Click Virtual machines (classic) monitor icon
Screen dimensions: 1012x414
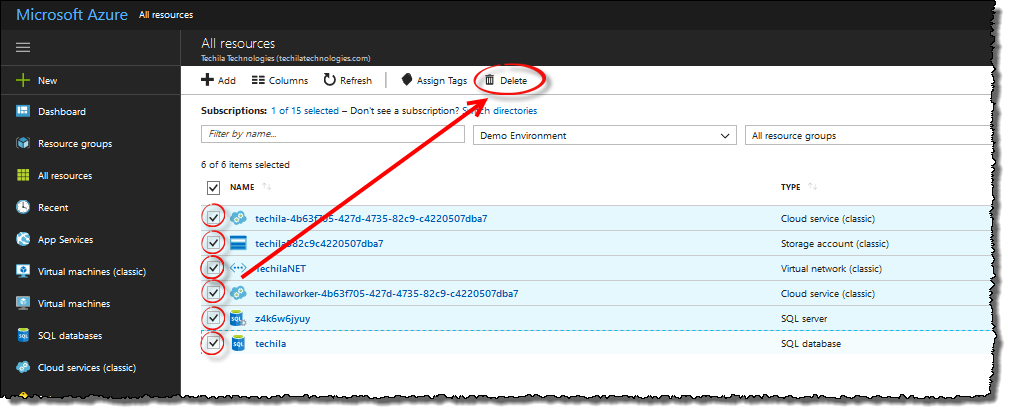pyautogui.click(x=23, y=271)
